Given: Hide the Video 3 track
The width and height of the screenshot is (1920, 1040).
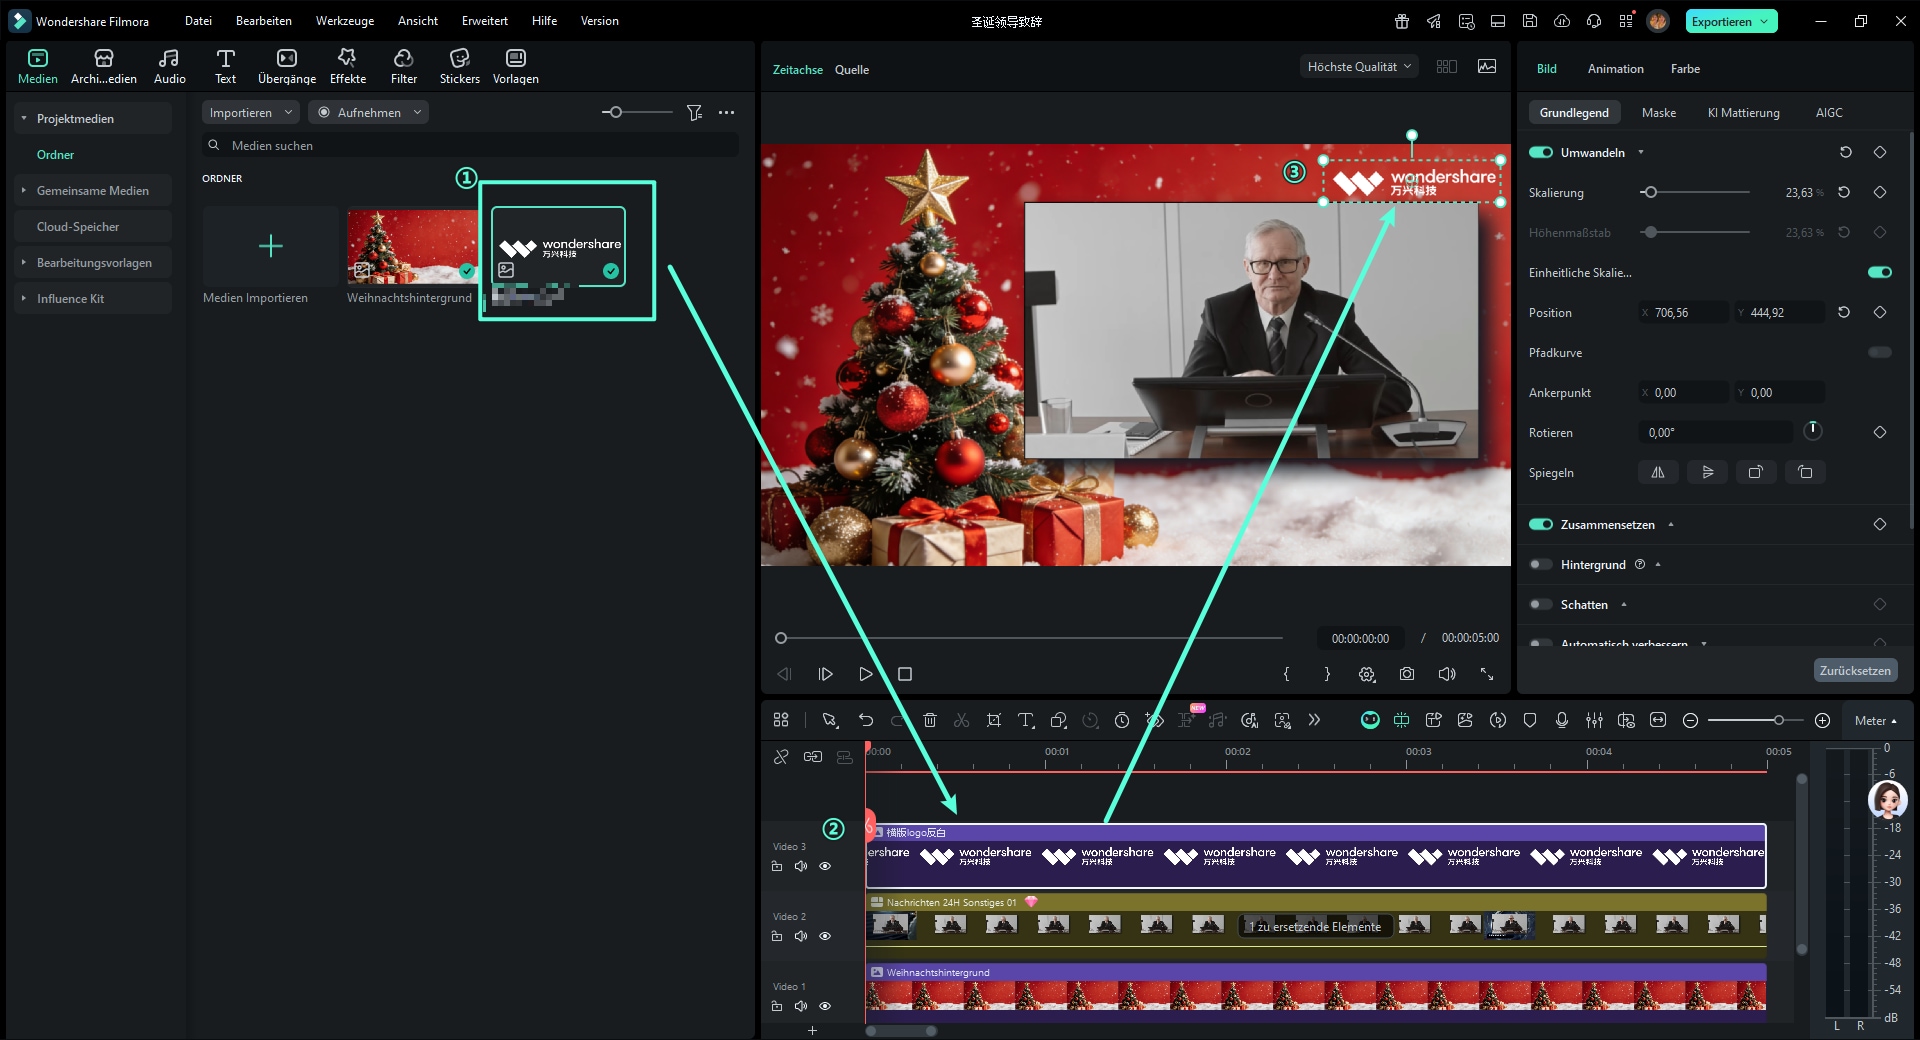Looking at the screenshot, I should 825,866.
